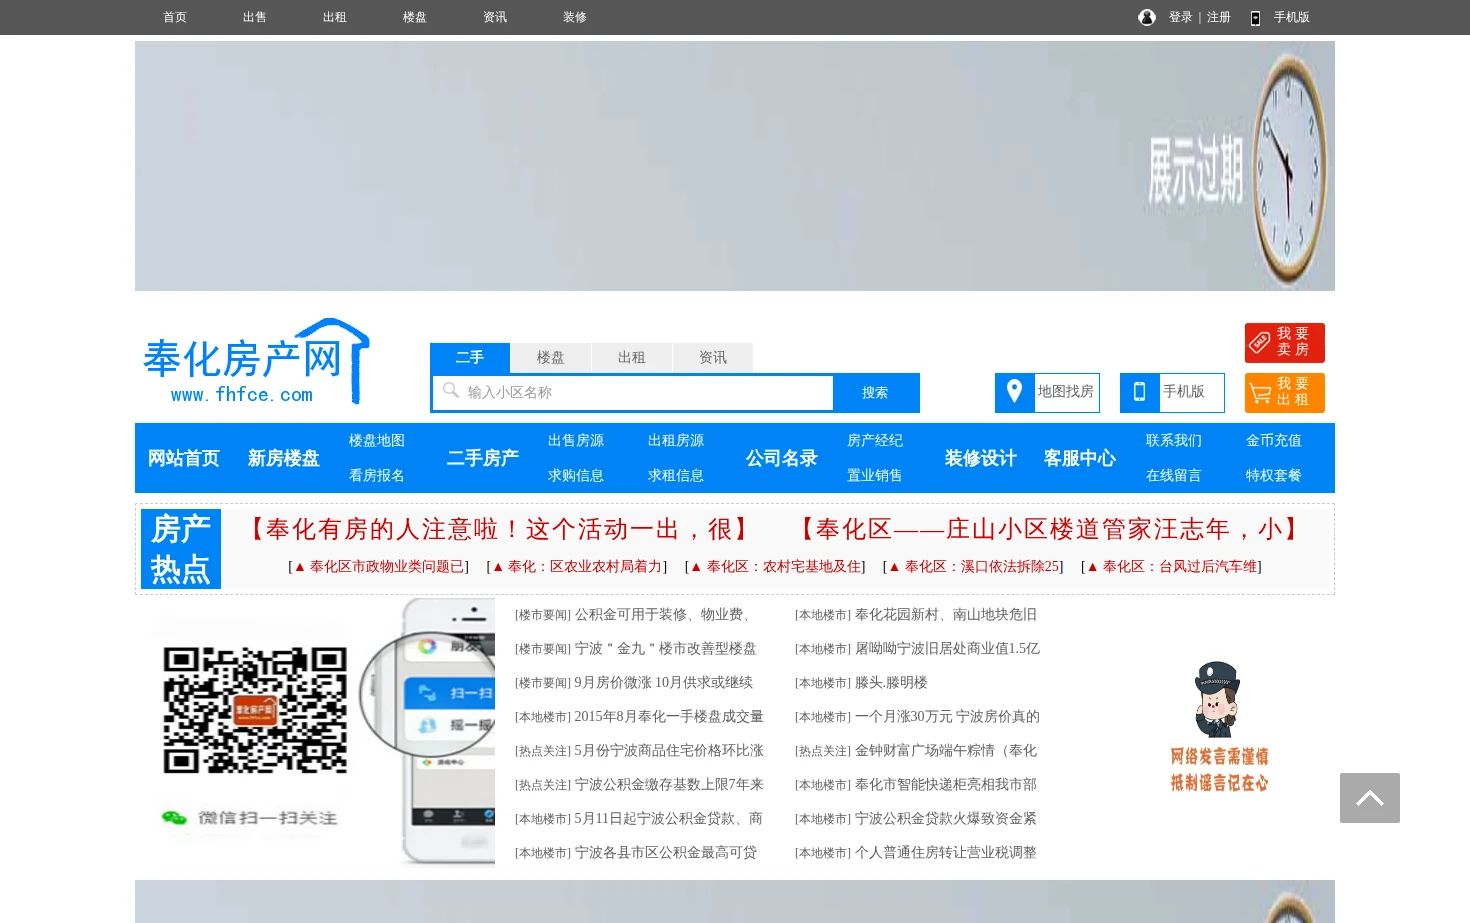Open hot link 奉化：区农业农村局着力
This screenshot has width=1470, height=923.
[577, 567]
